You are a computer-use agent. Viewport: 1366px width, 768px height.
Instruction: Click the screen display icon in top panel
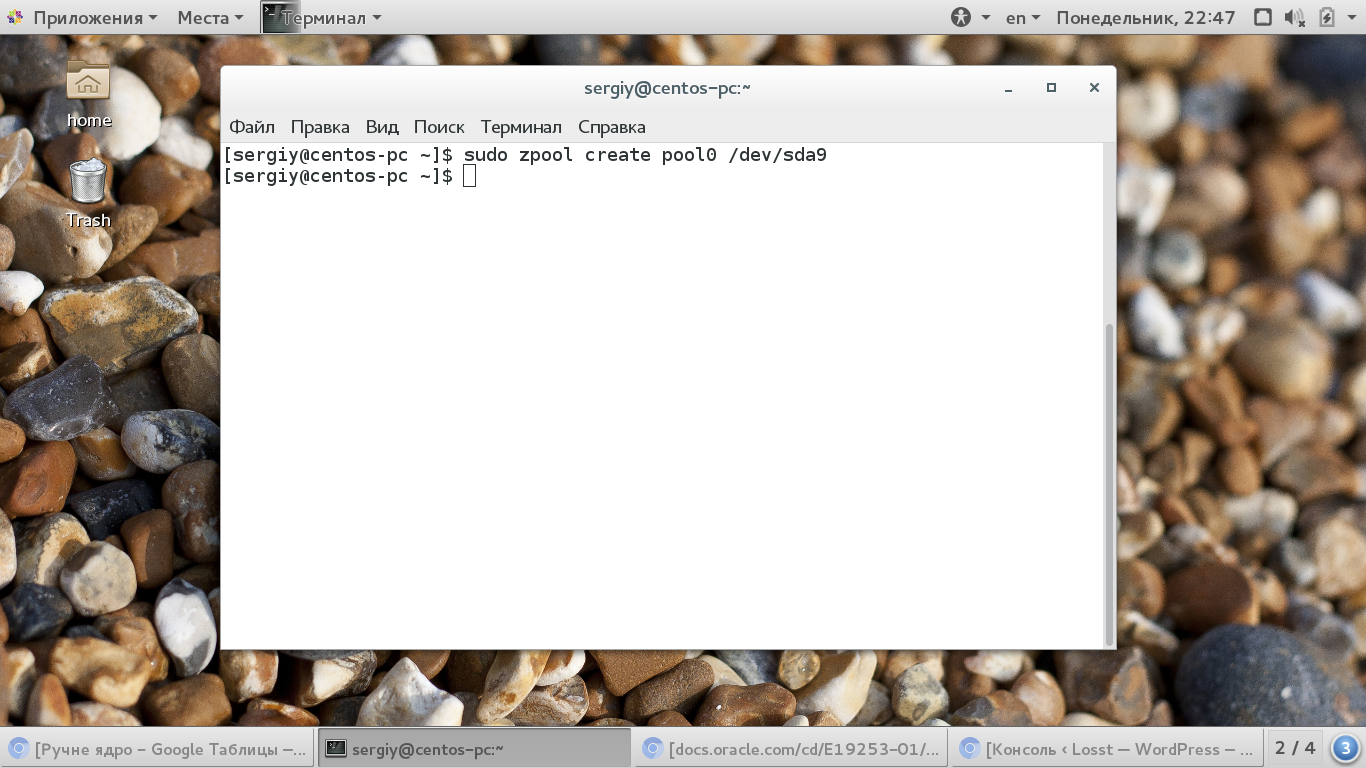click(x=1263, y=17)
